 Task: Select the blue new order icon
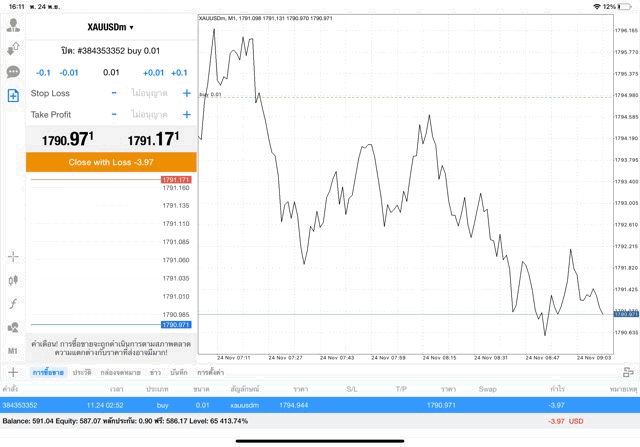click(x=13, y=96)
